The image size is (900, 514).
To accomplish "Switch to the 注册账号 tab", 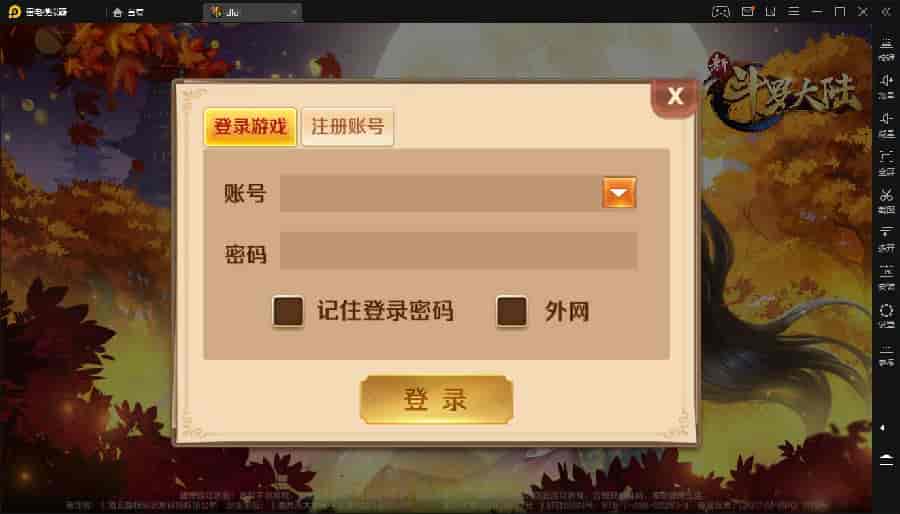I will (348, 126).
